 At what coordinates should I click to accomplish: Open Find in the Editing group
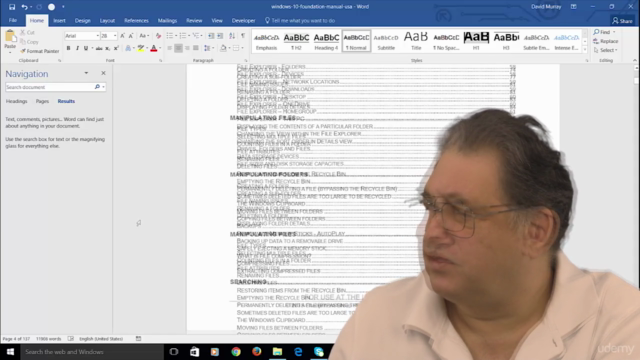point(604,32)
